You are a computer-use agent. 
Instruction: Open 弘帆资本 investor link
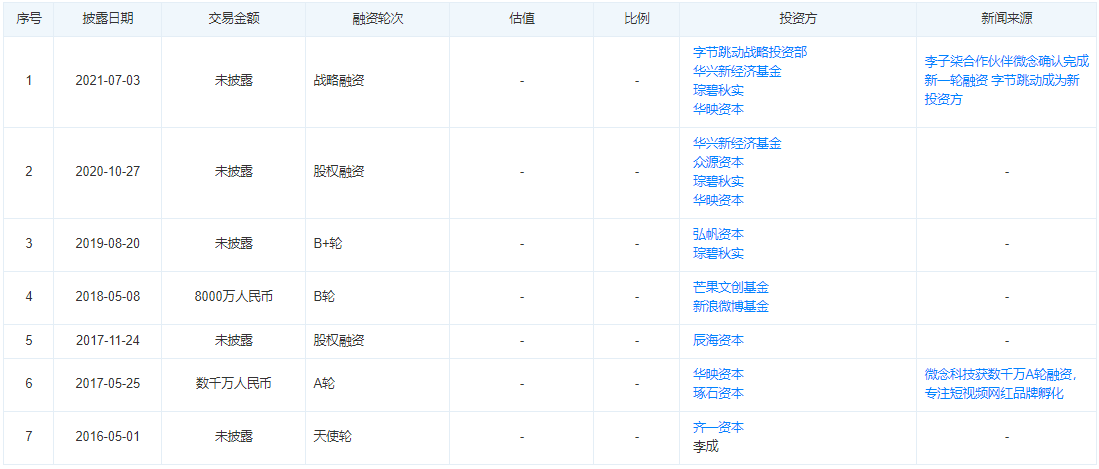click(718, 235)
